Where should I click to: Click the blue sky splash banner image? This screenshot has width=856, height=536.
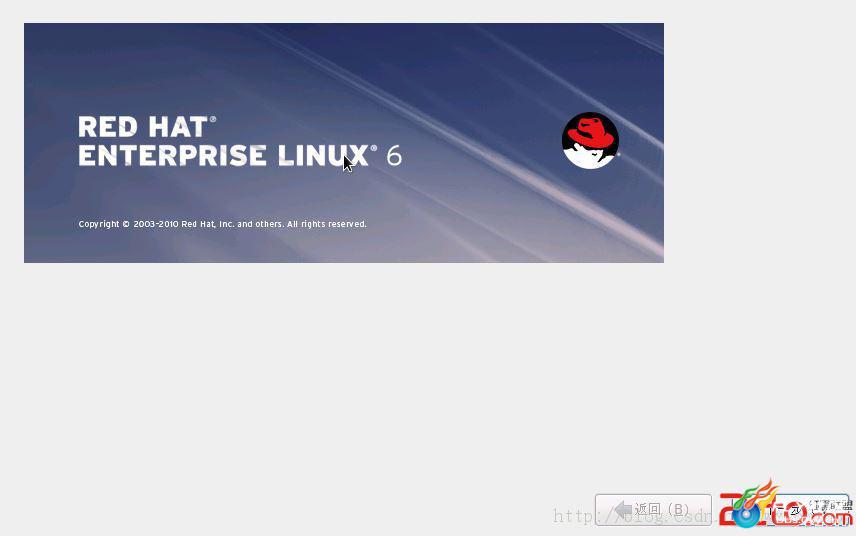(x=344, y=142)
